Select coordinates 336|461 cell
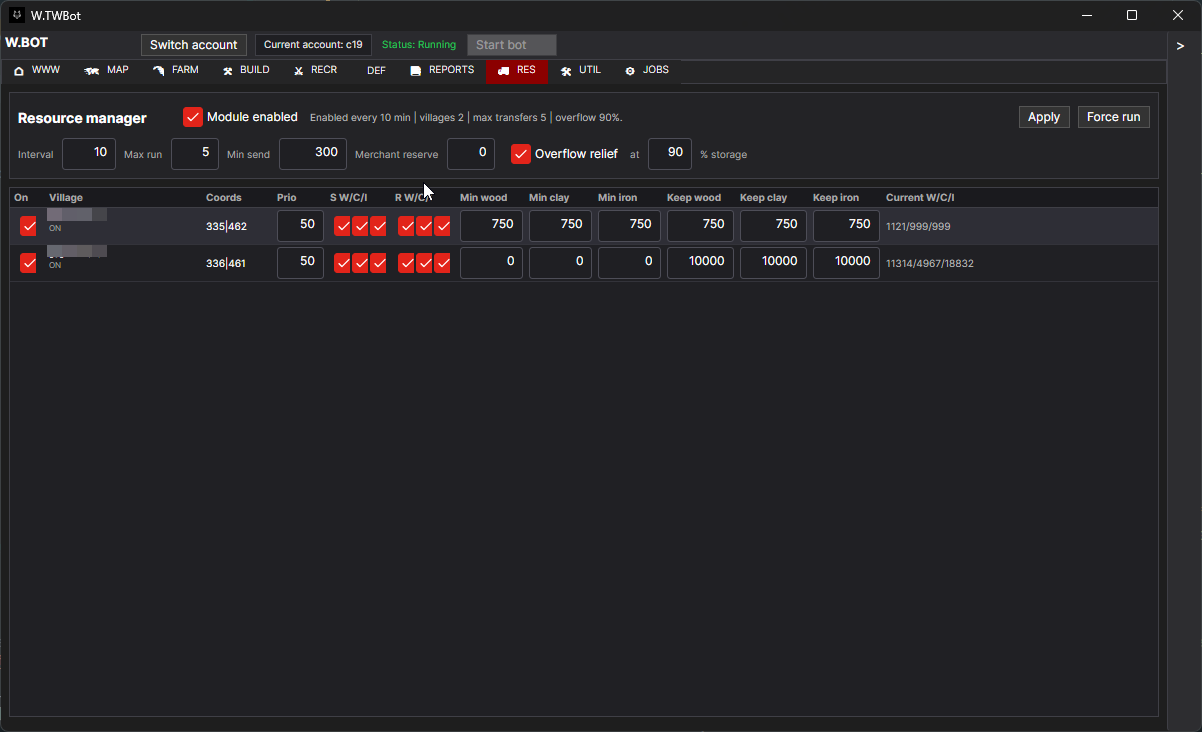 [x=226, y=264]
